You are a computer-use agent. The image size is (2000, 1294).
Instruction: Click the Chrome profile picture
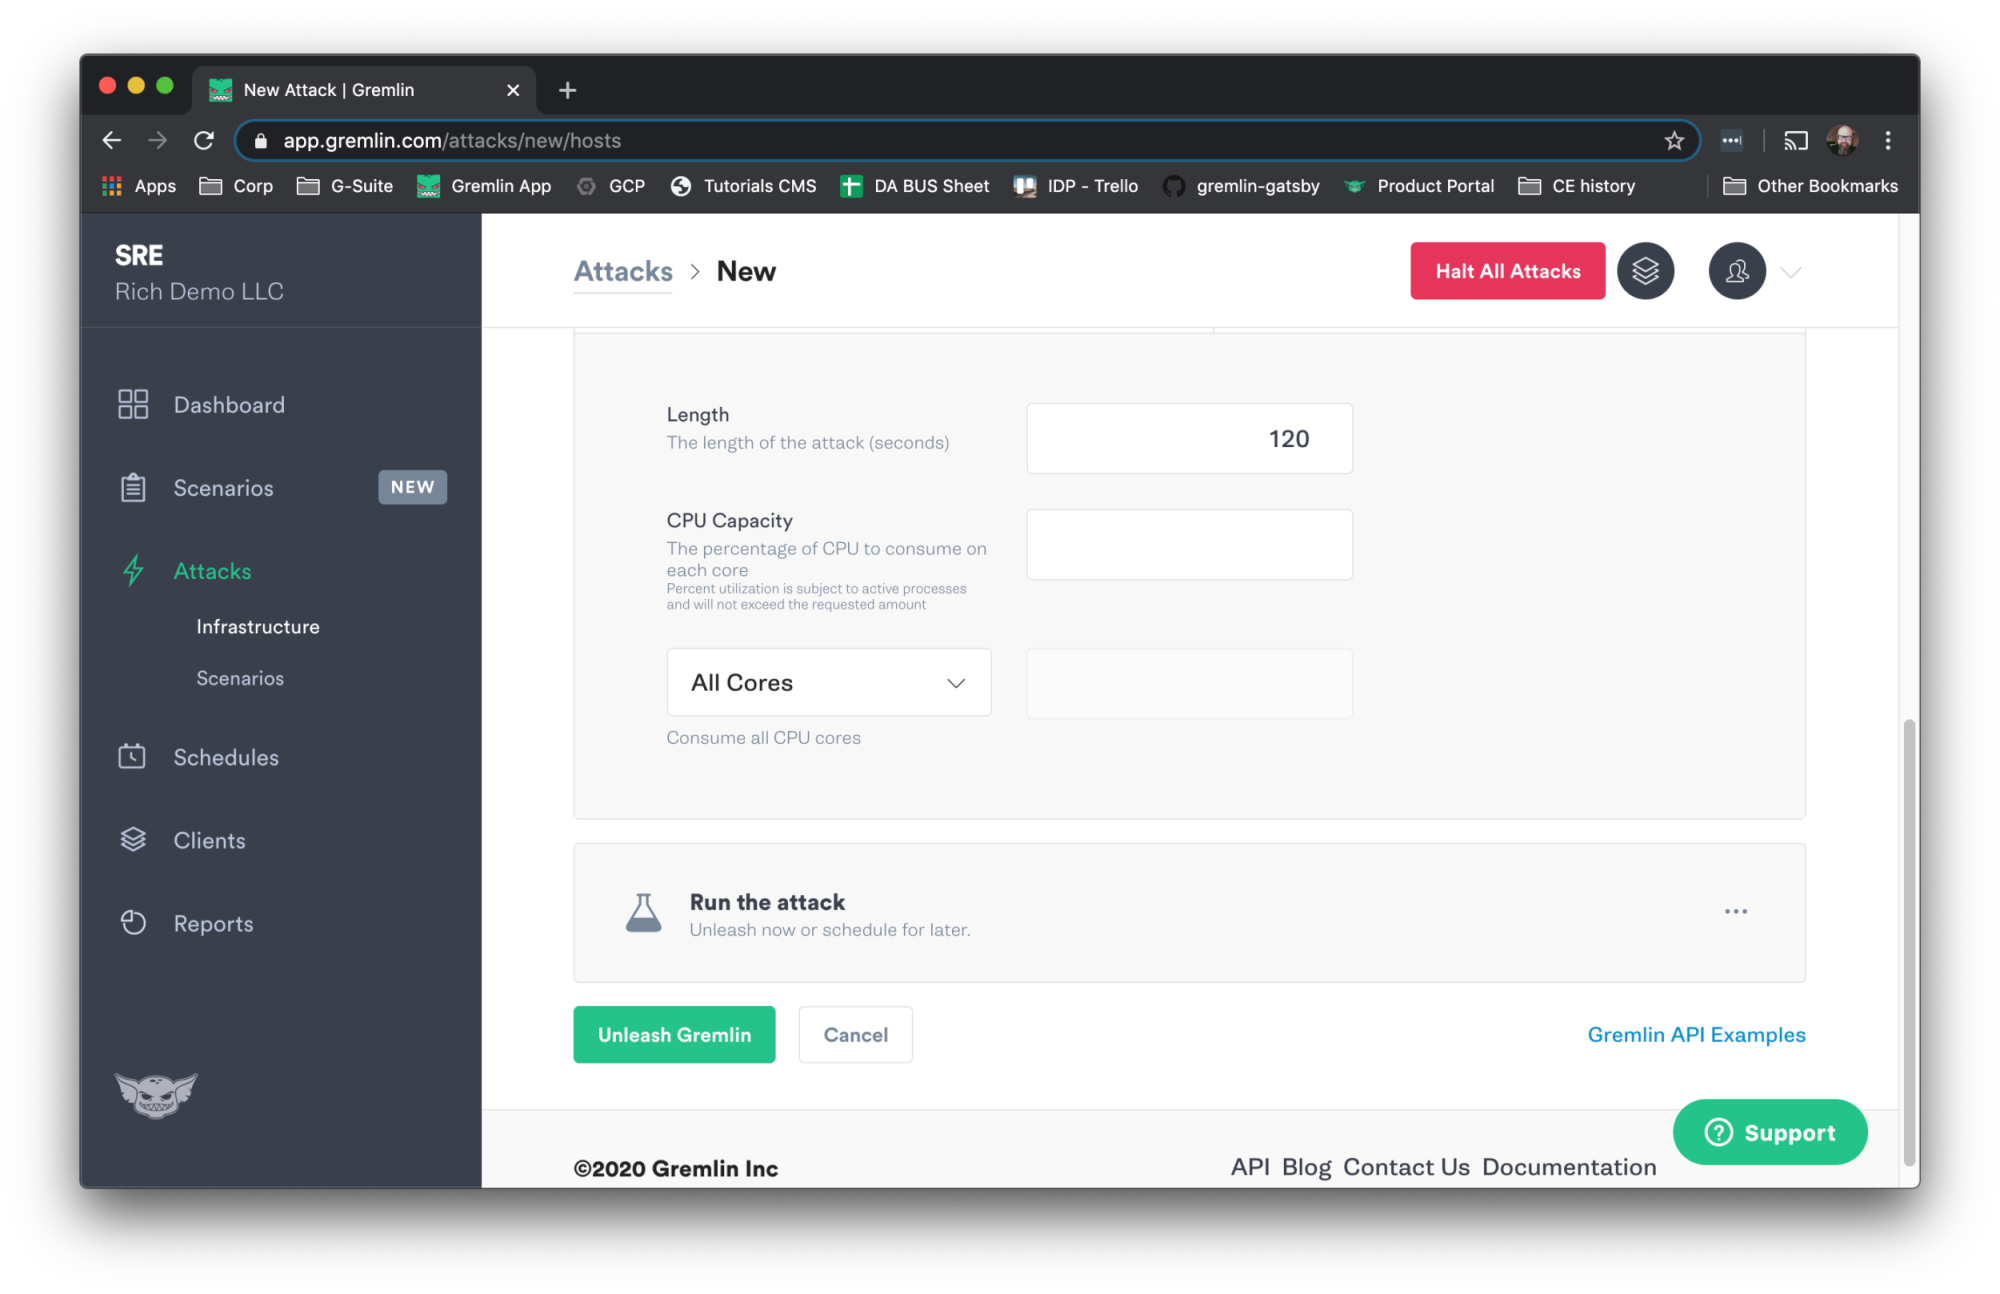[1842, 140]
